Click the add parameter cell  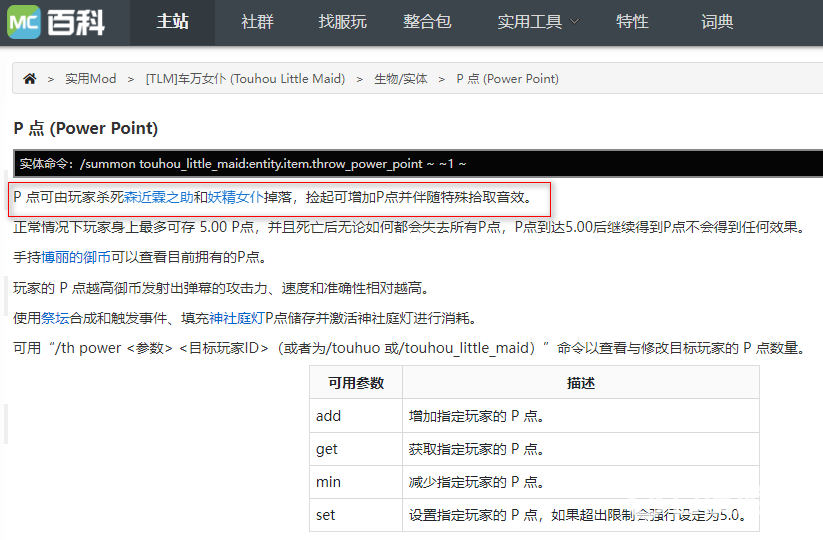pos(356,416)
